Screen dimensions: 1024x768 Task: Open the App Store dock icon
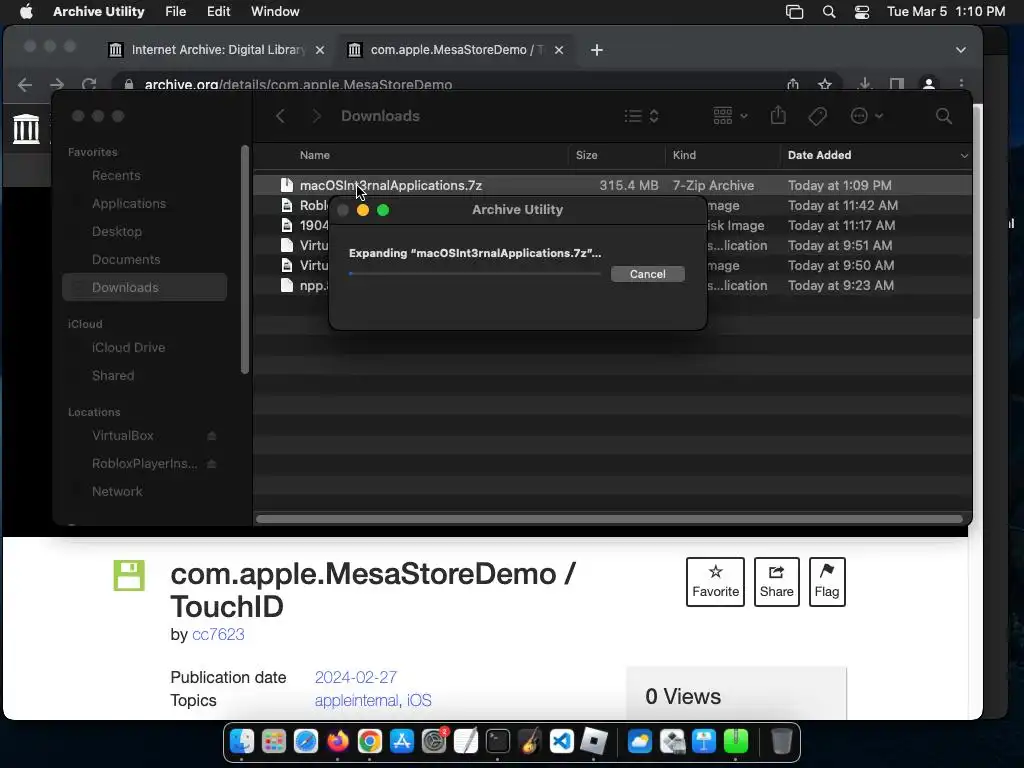[402, 742]
